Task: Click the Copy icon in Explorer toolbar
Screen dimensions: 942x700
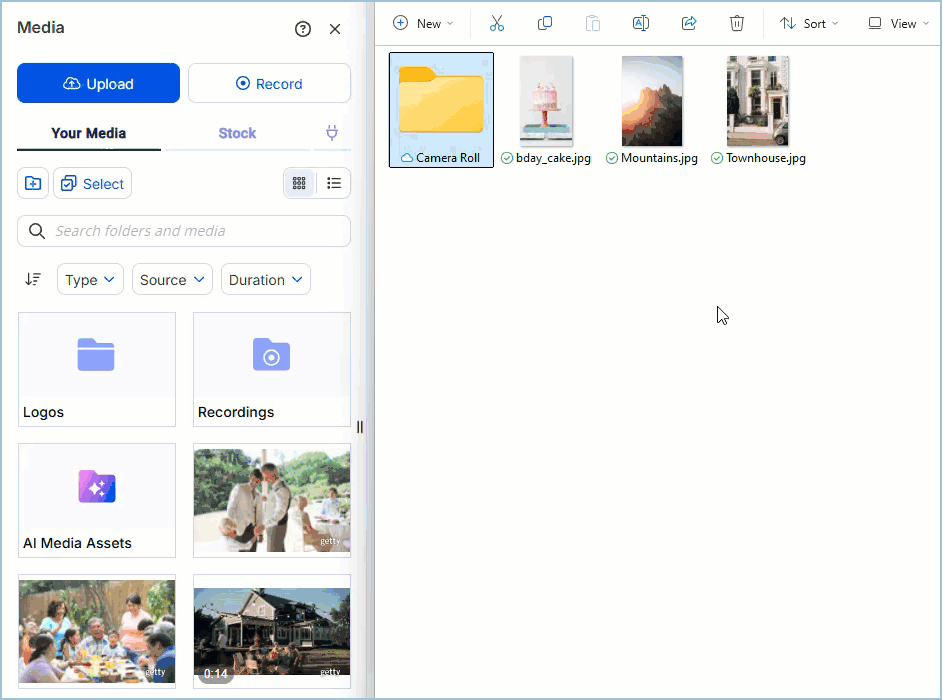Action: point(545,22)
